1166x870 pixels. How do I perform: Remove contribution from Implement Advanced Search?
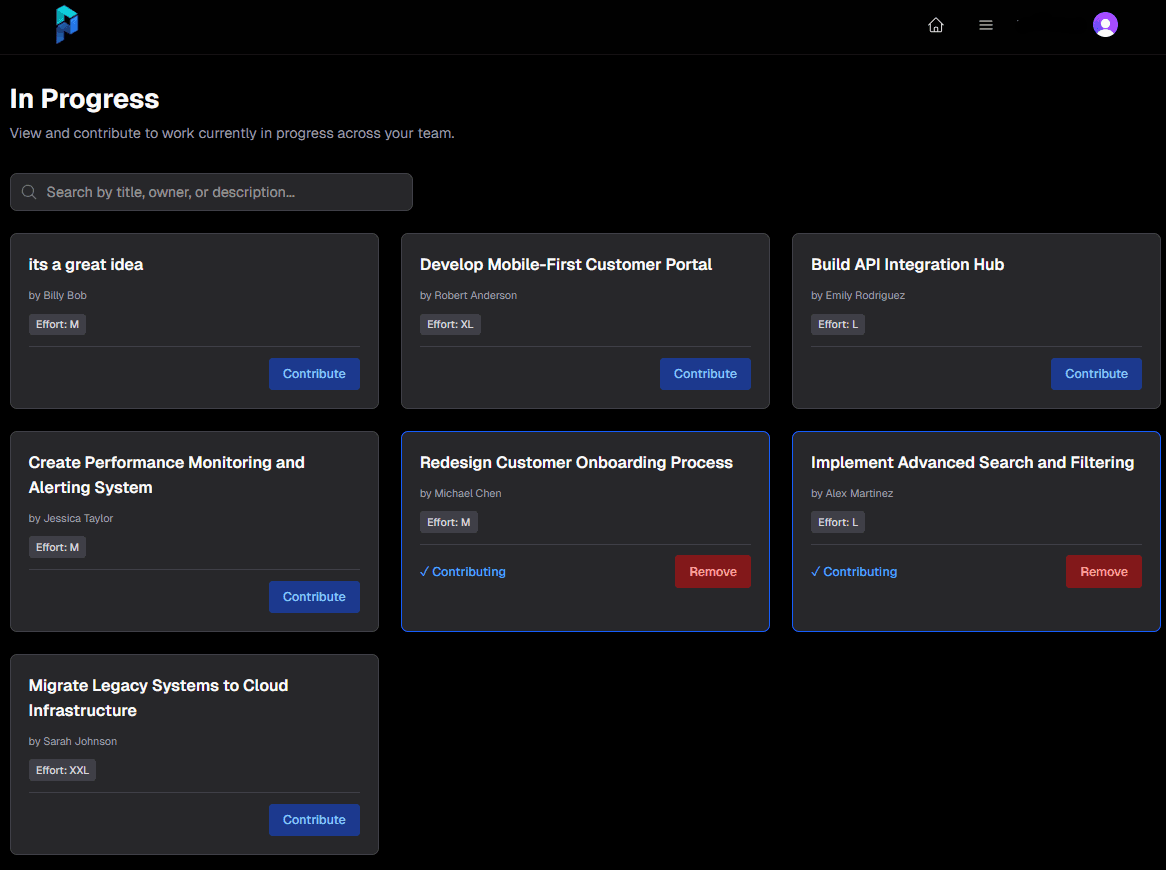[1104, 572]
